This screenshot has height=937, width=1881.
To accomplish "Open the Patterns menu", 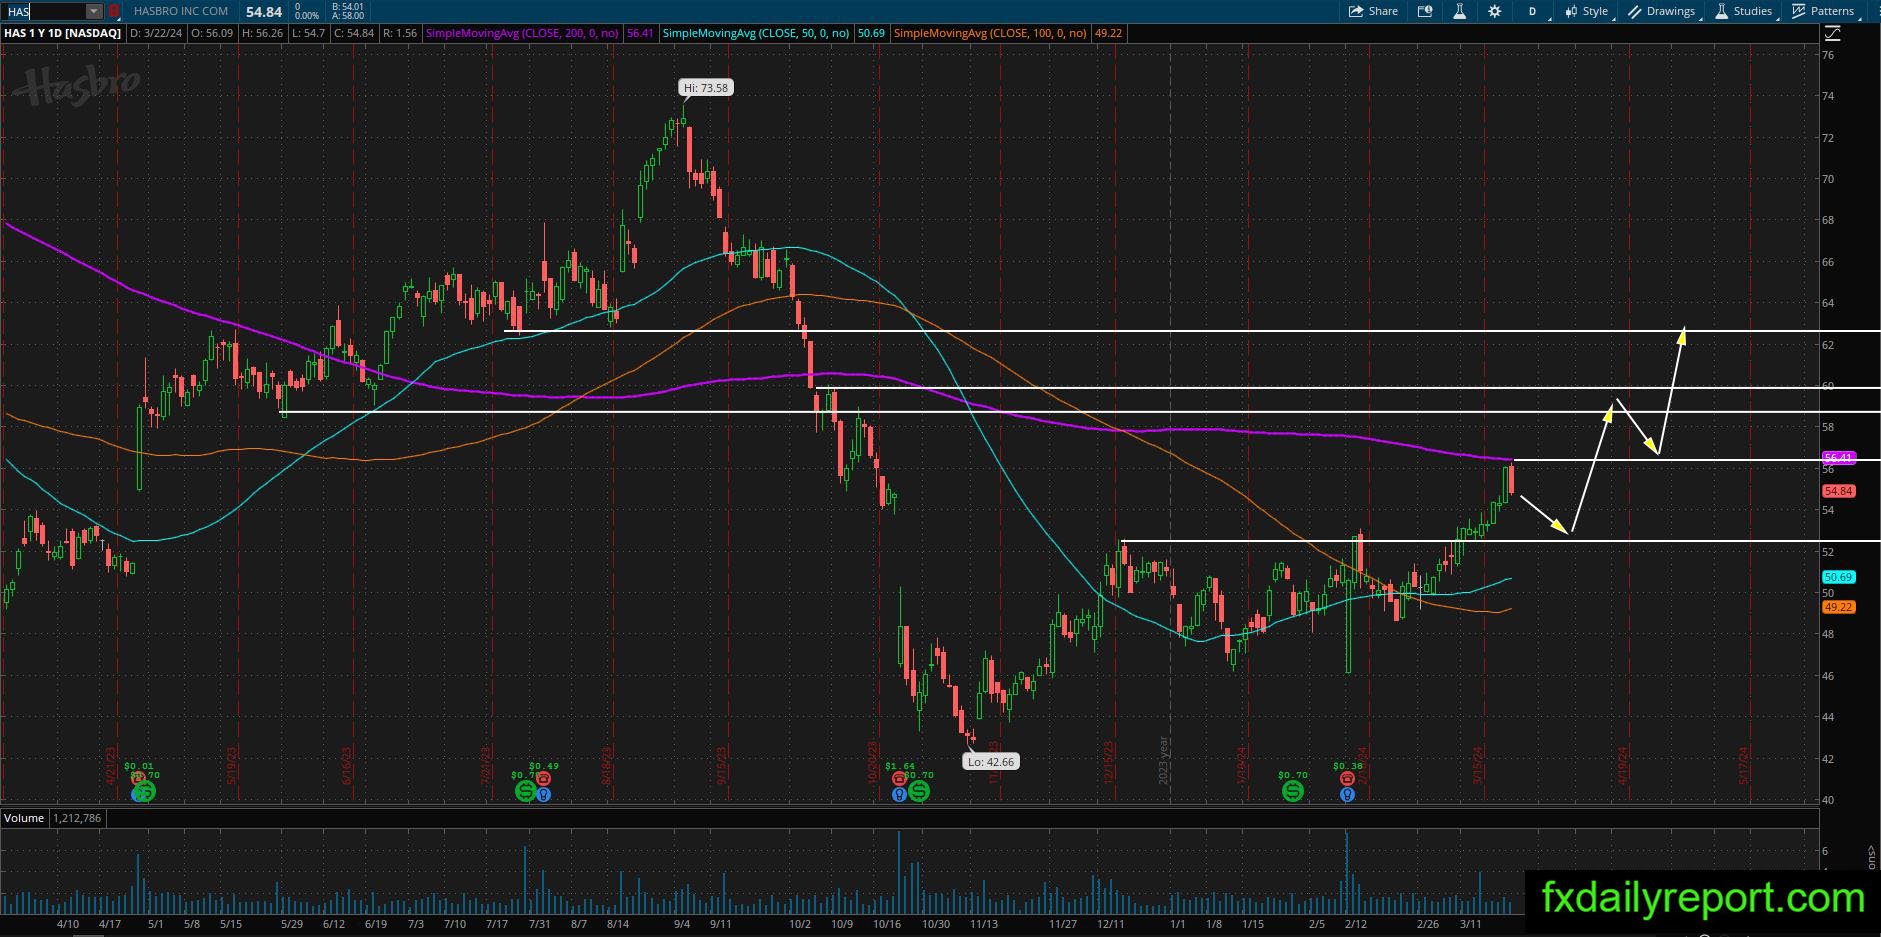I will pos(1823,11).
